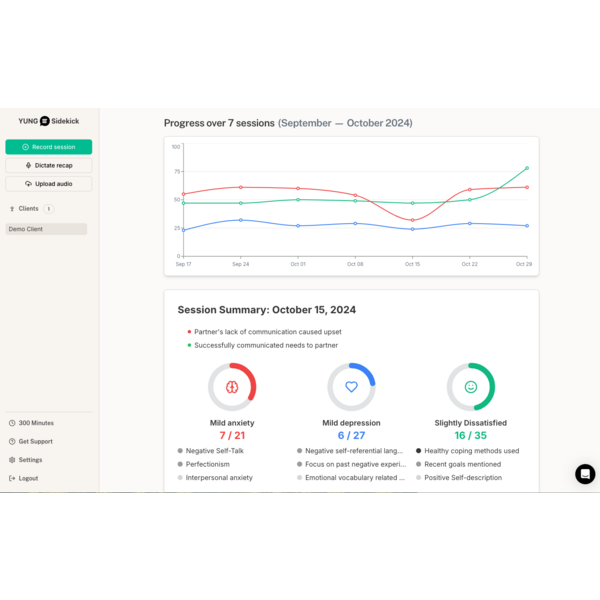Click Interpersonal anxiety item
Screen dimensions: 600x600
(x=215, y=478)
